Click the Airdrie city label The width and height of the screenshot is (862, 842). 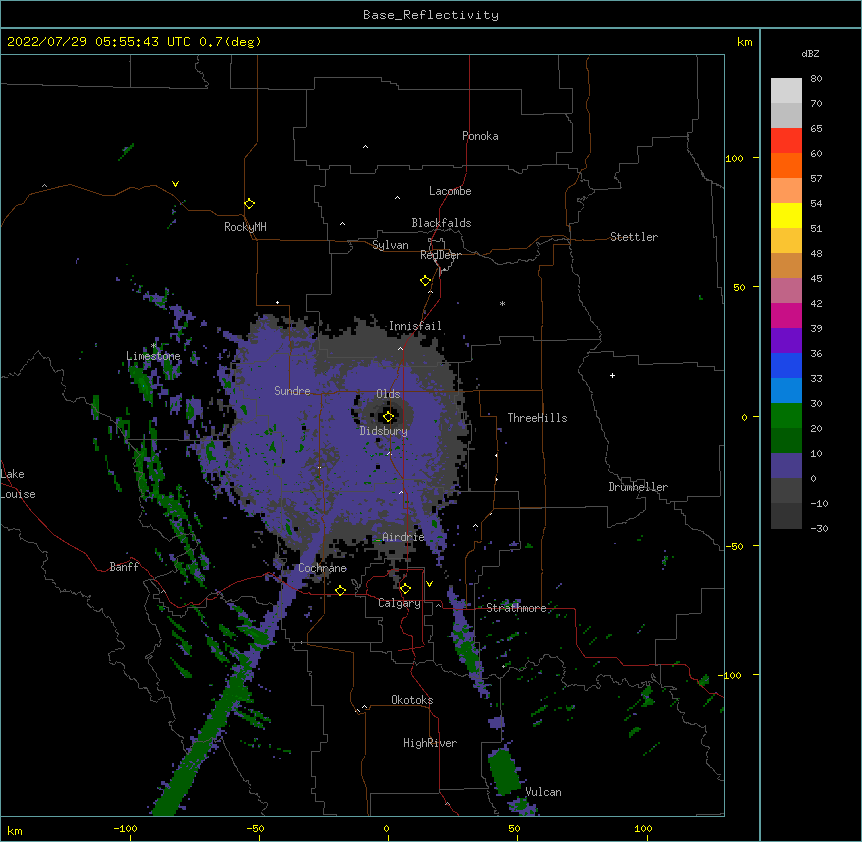coord(404,537)
